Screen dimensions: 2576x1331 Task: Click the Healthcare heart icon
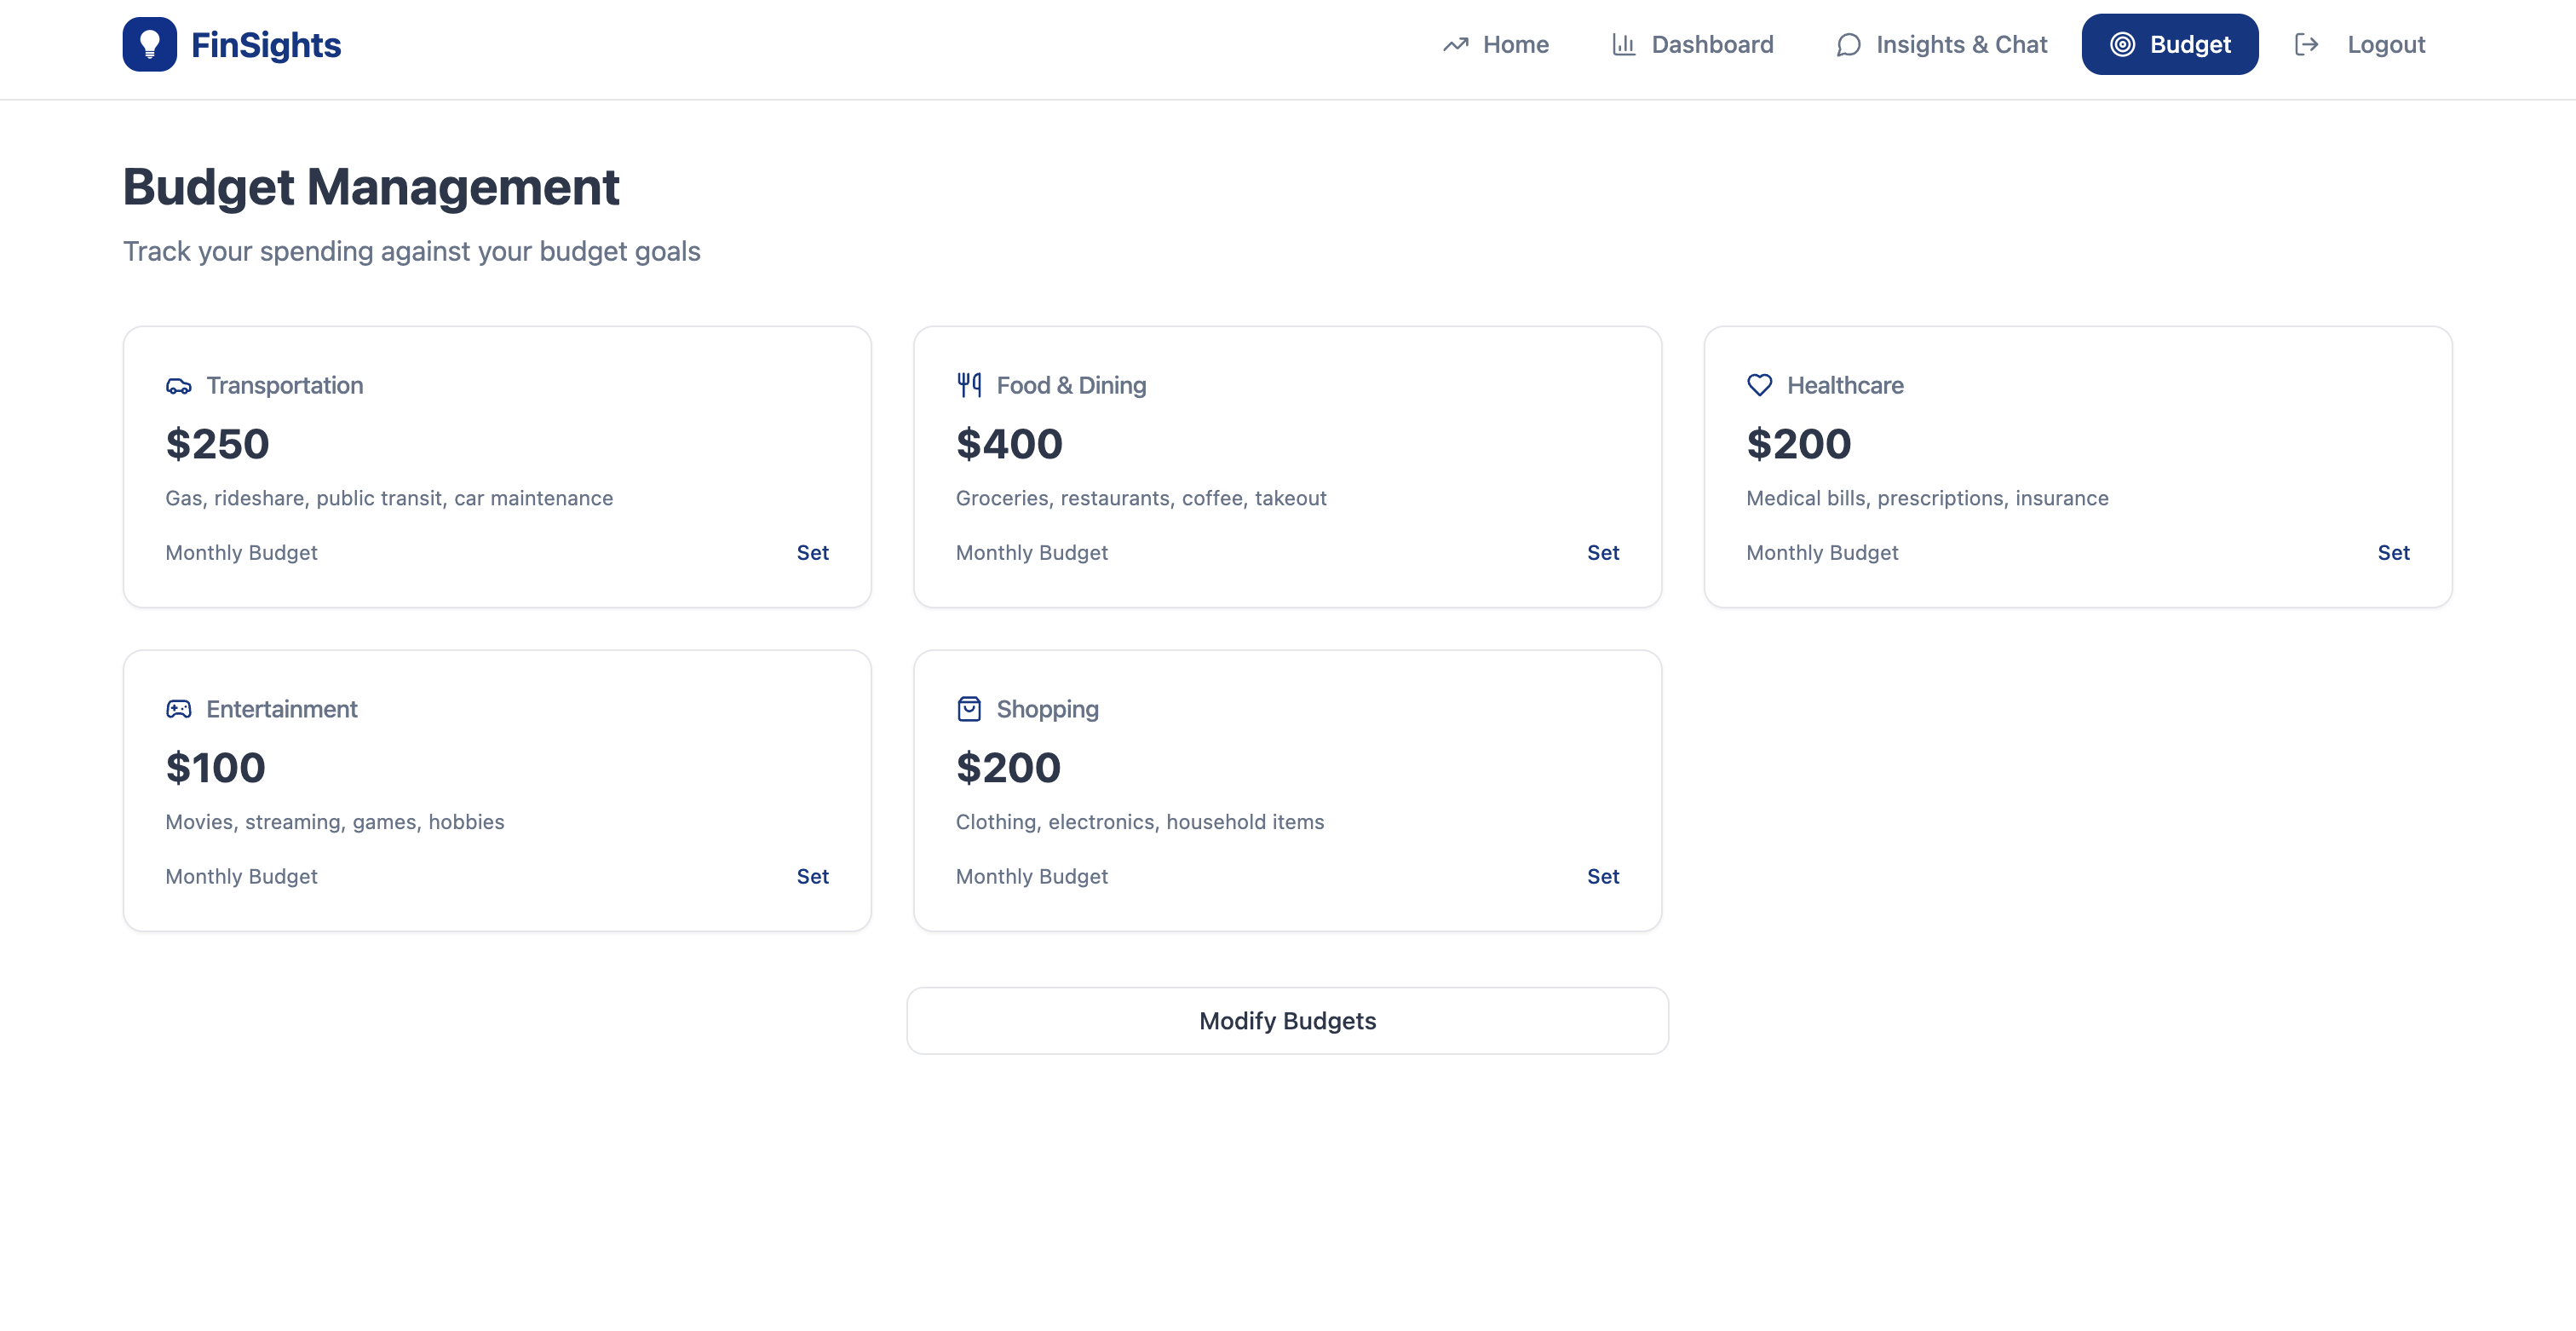(1759, 385)
